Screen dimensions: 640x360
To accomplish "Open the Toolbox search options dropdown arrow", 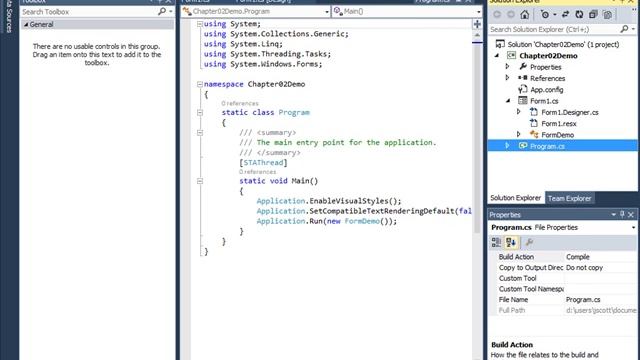I will (x=171, y=11).
